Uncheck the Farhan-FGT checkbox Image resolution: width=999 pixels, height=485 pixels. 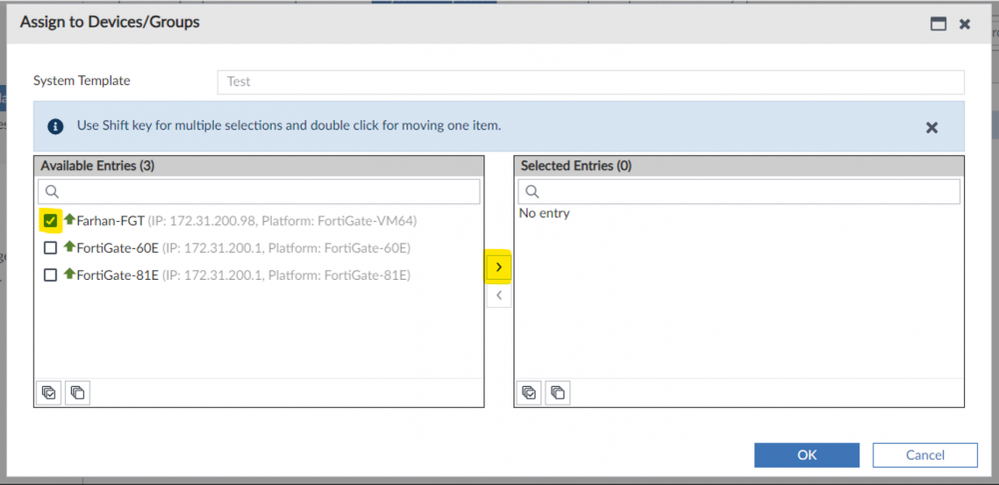click(x=50, y=220)
